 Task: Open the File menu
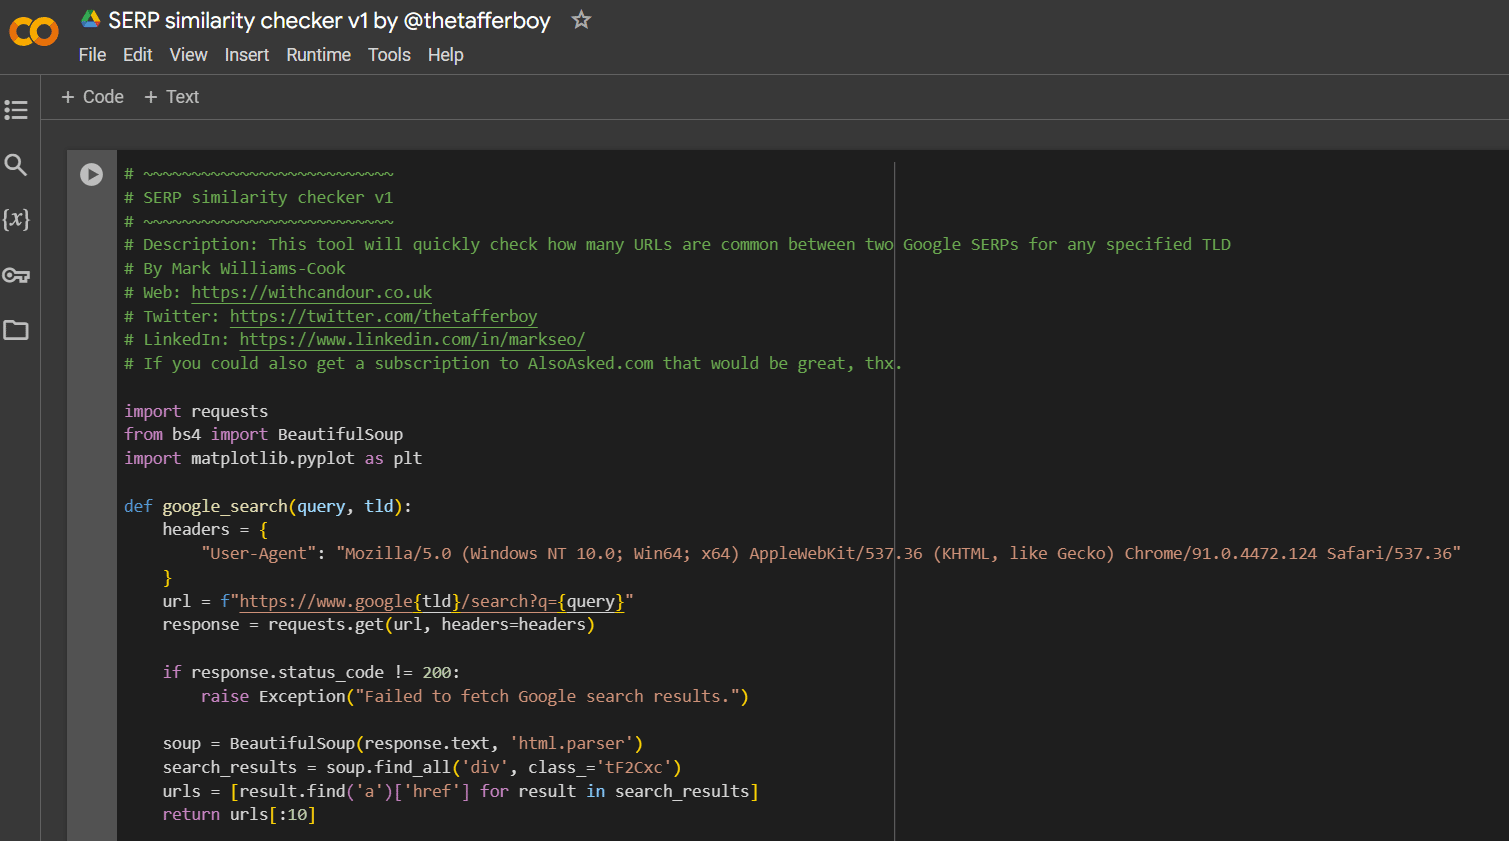point(92,55)
